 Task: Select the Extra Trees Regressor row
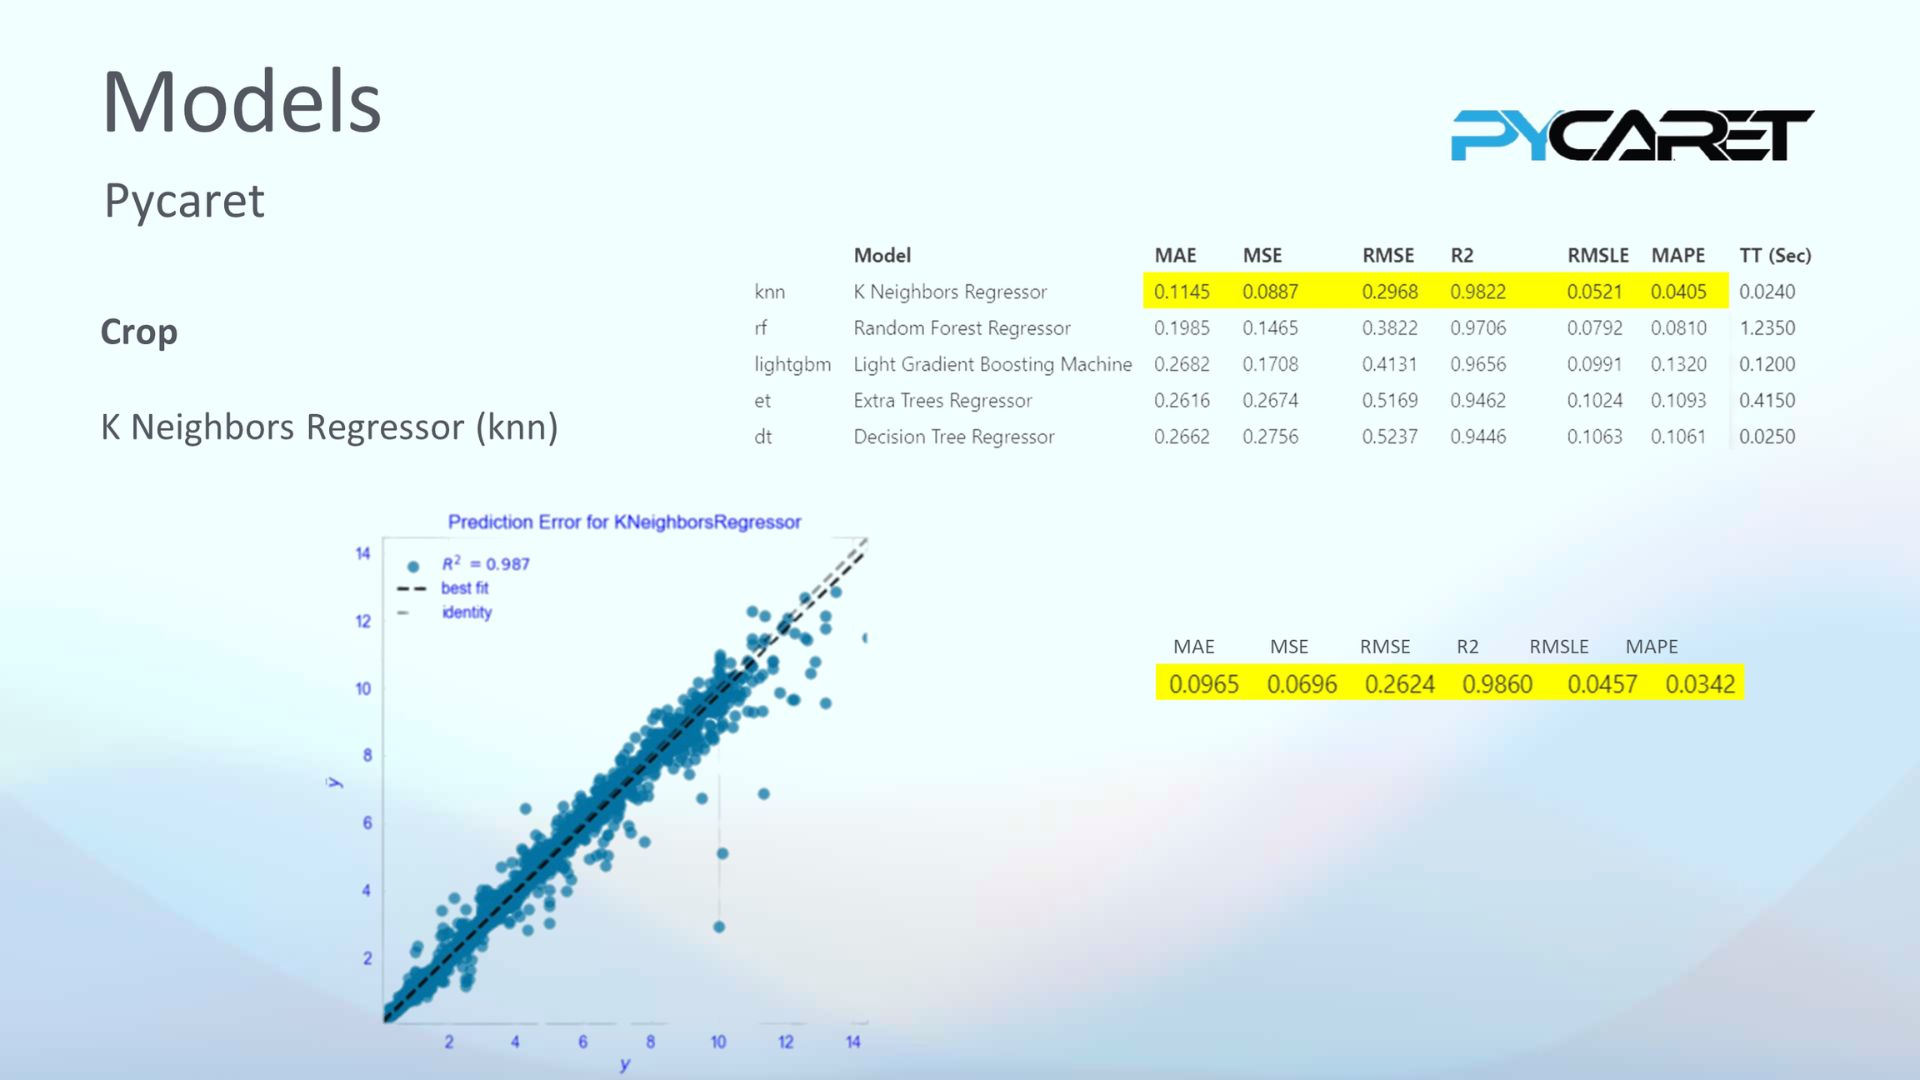pos(942,400)
